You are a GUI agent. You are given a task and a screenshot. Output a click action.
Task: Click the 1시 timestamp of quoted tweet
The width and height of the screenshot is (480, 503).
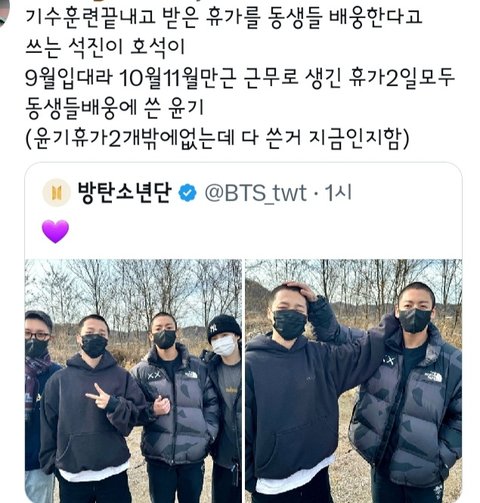click(338, 193)
